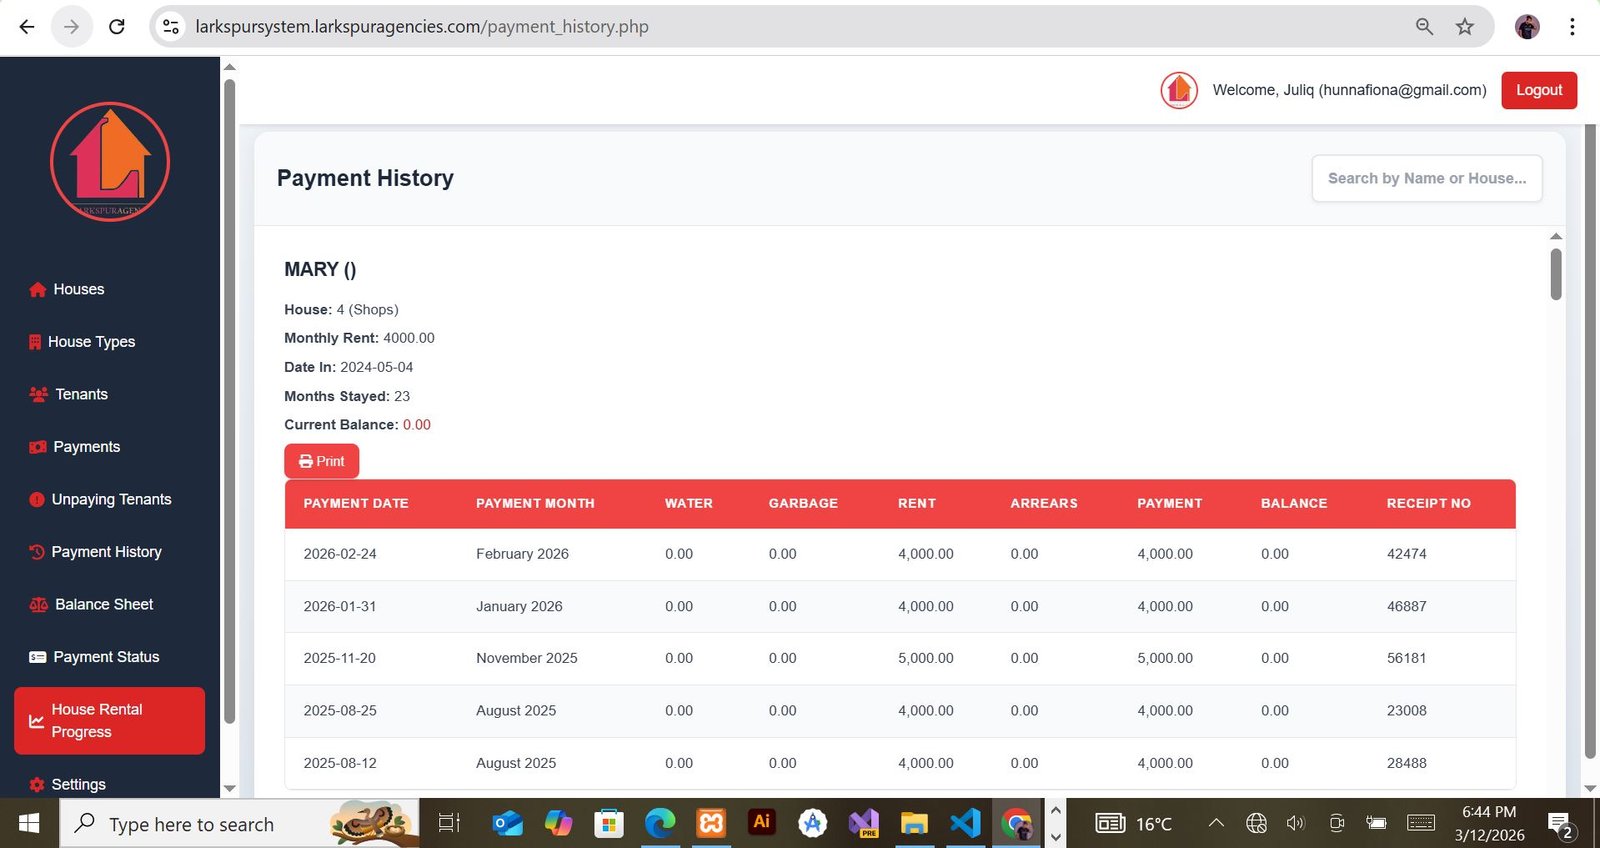Open Adobe Illustrator from taskbar
Screen dimensions: 1600x848
coord(762,823)
